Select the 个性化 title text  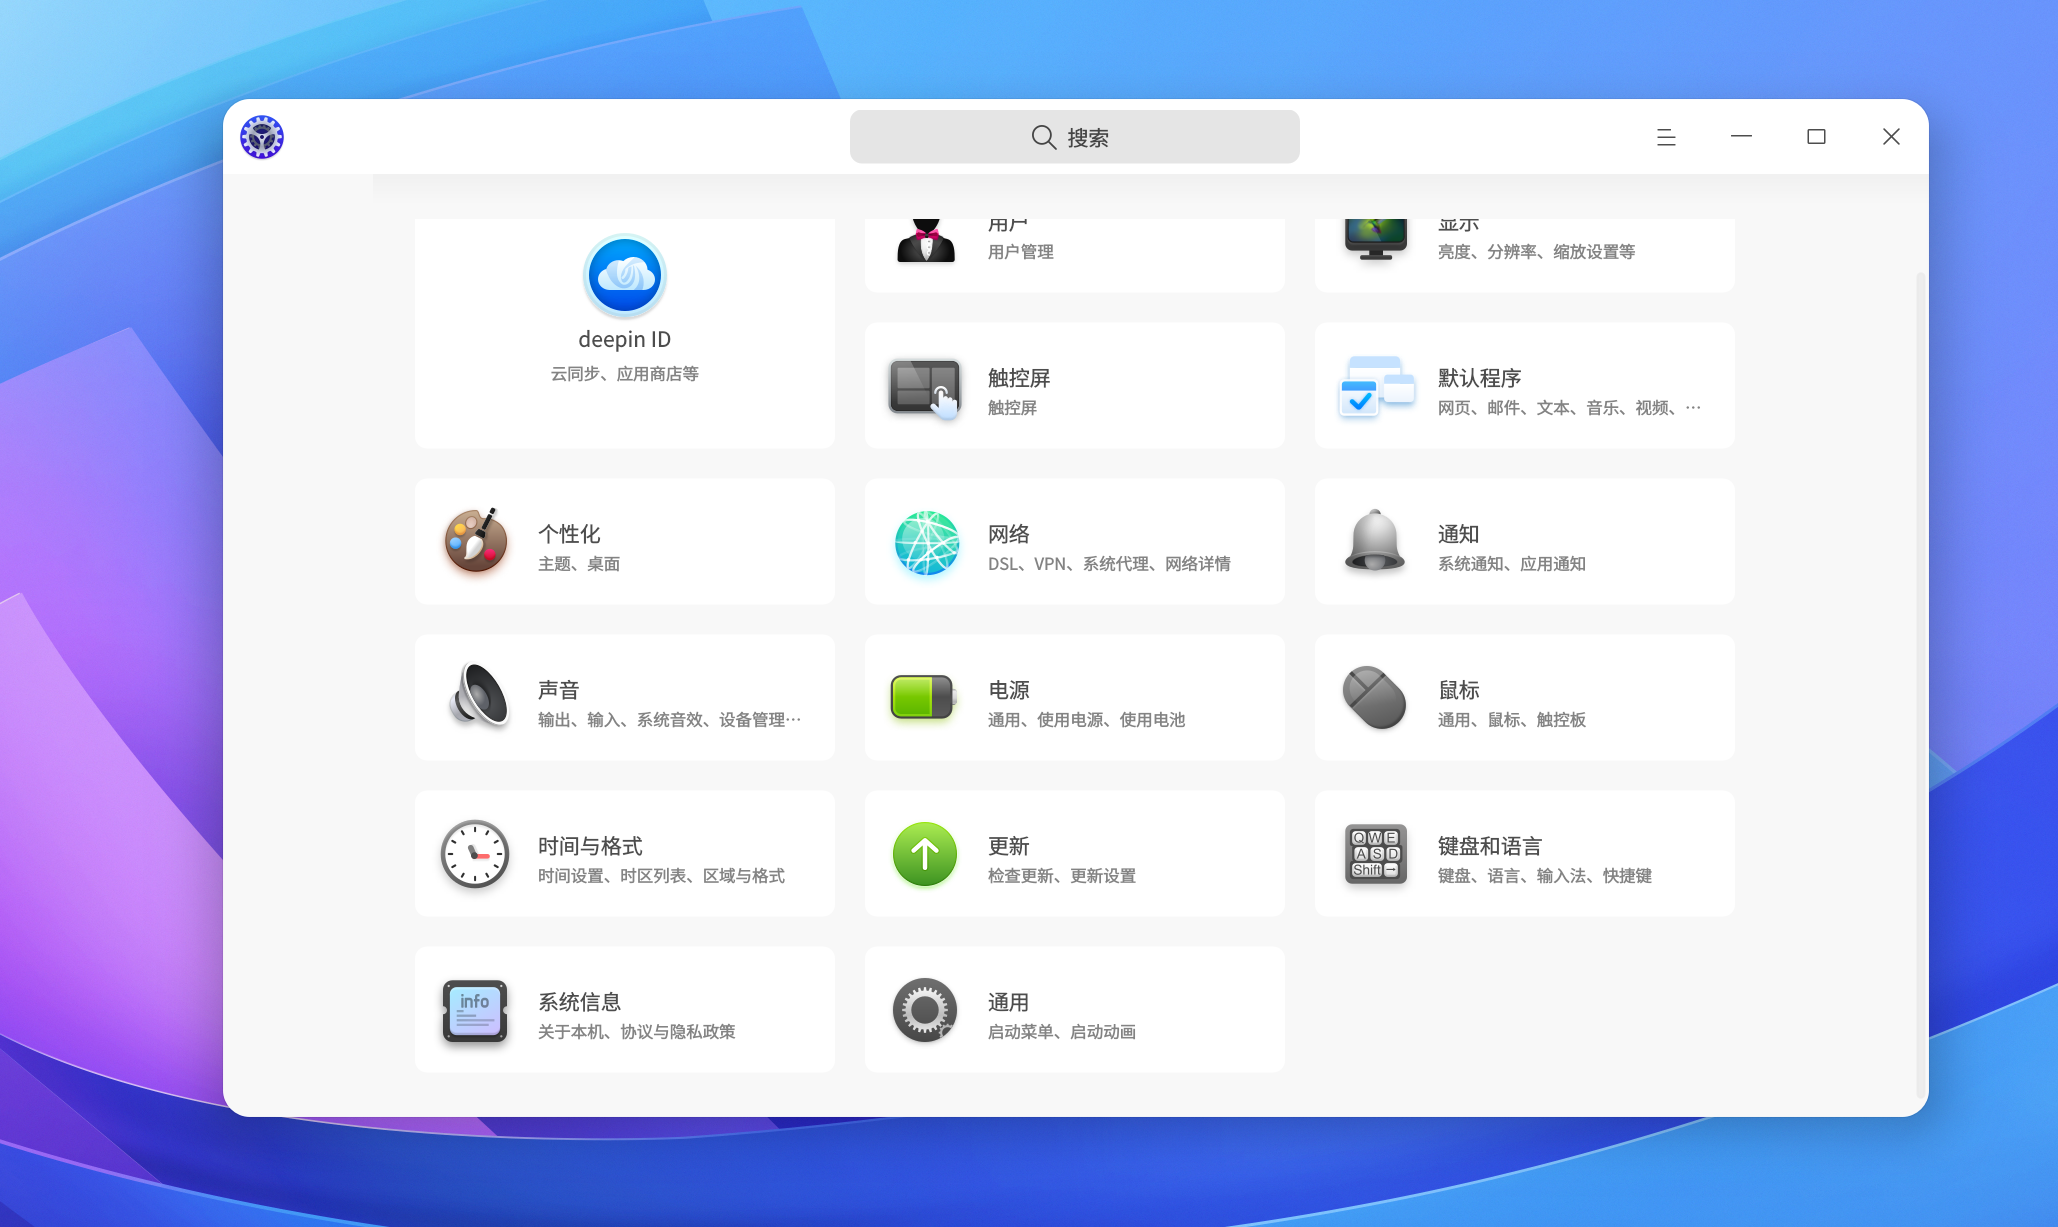[x=569, y=534]
